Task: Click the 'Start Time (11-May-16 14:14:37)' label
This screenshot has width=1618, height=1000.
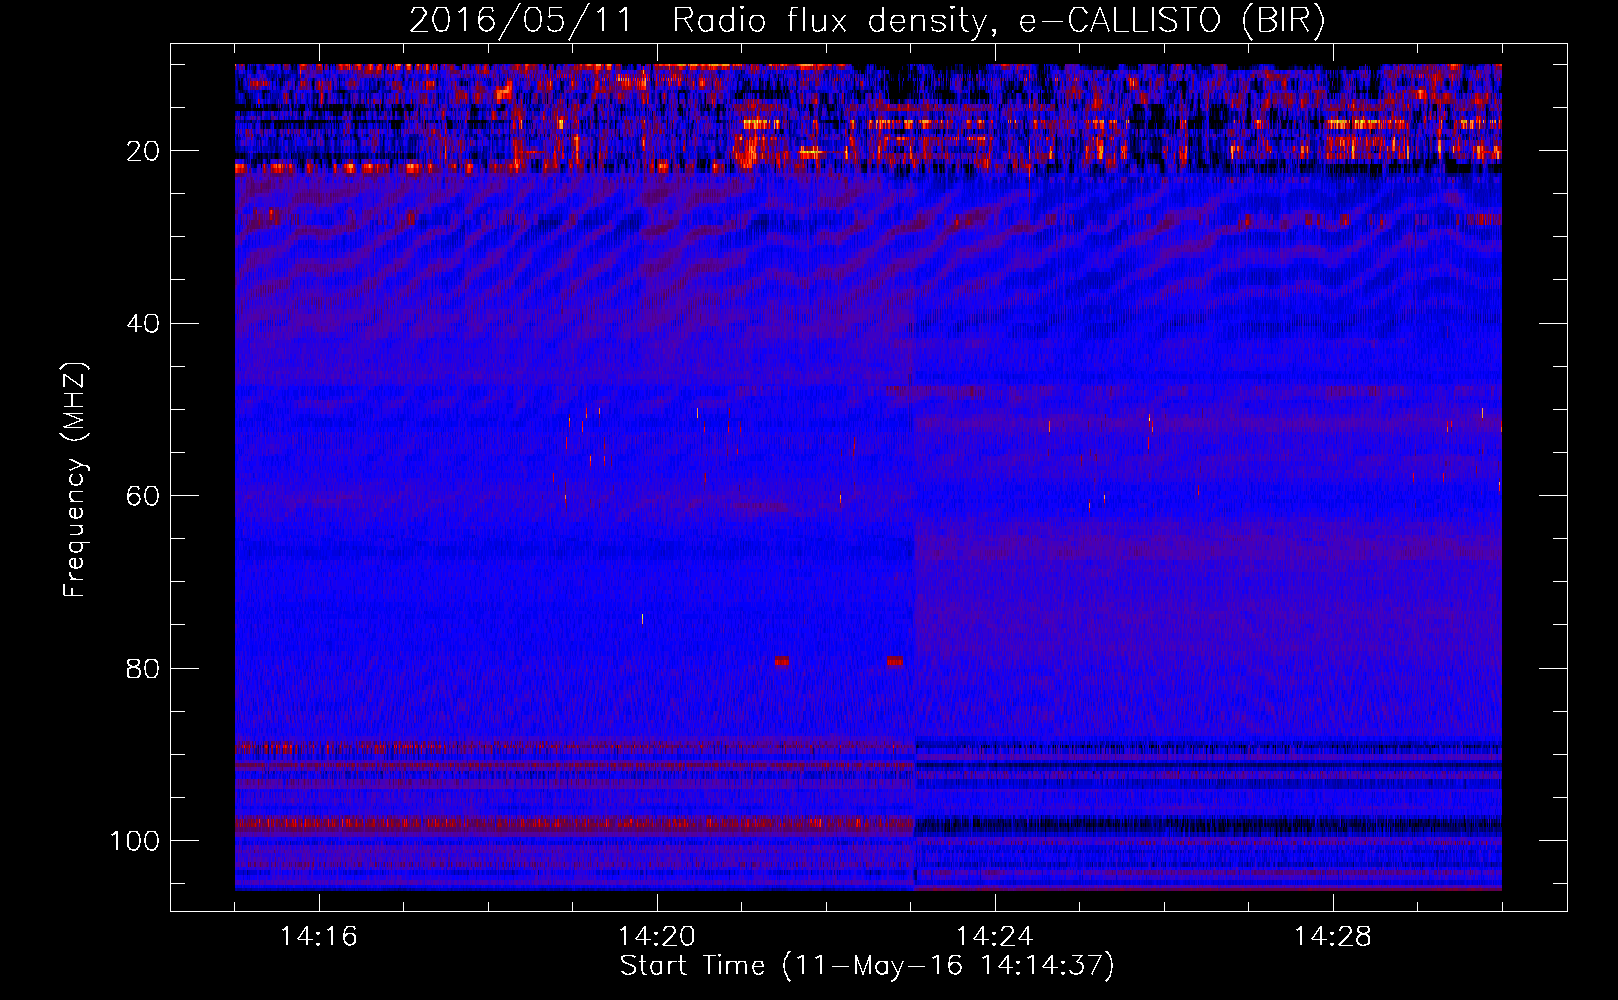Action: pos(867,966)
